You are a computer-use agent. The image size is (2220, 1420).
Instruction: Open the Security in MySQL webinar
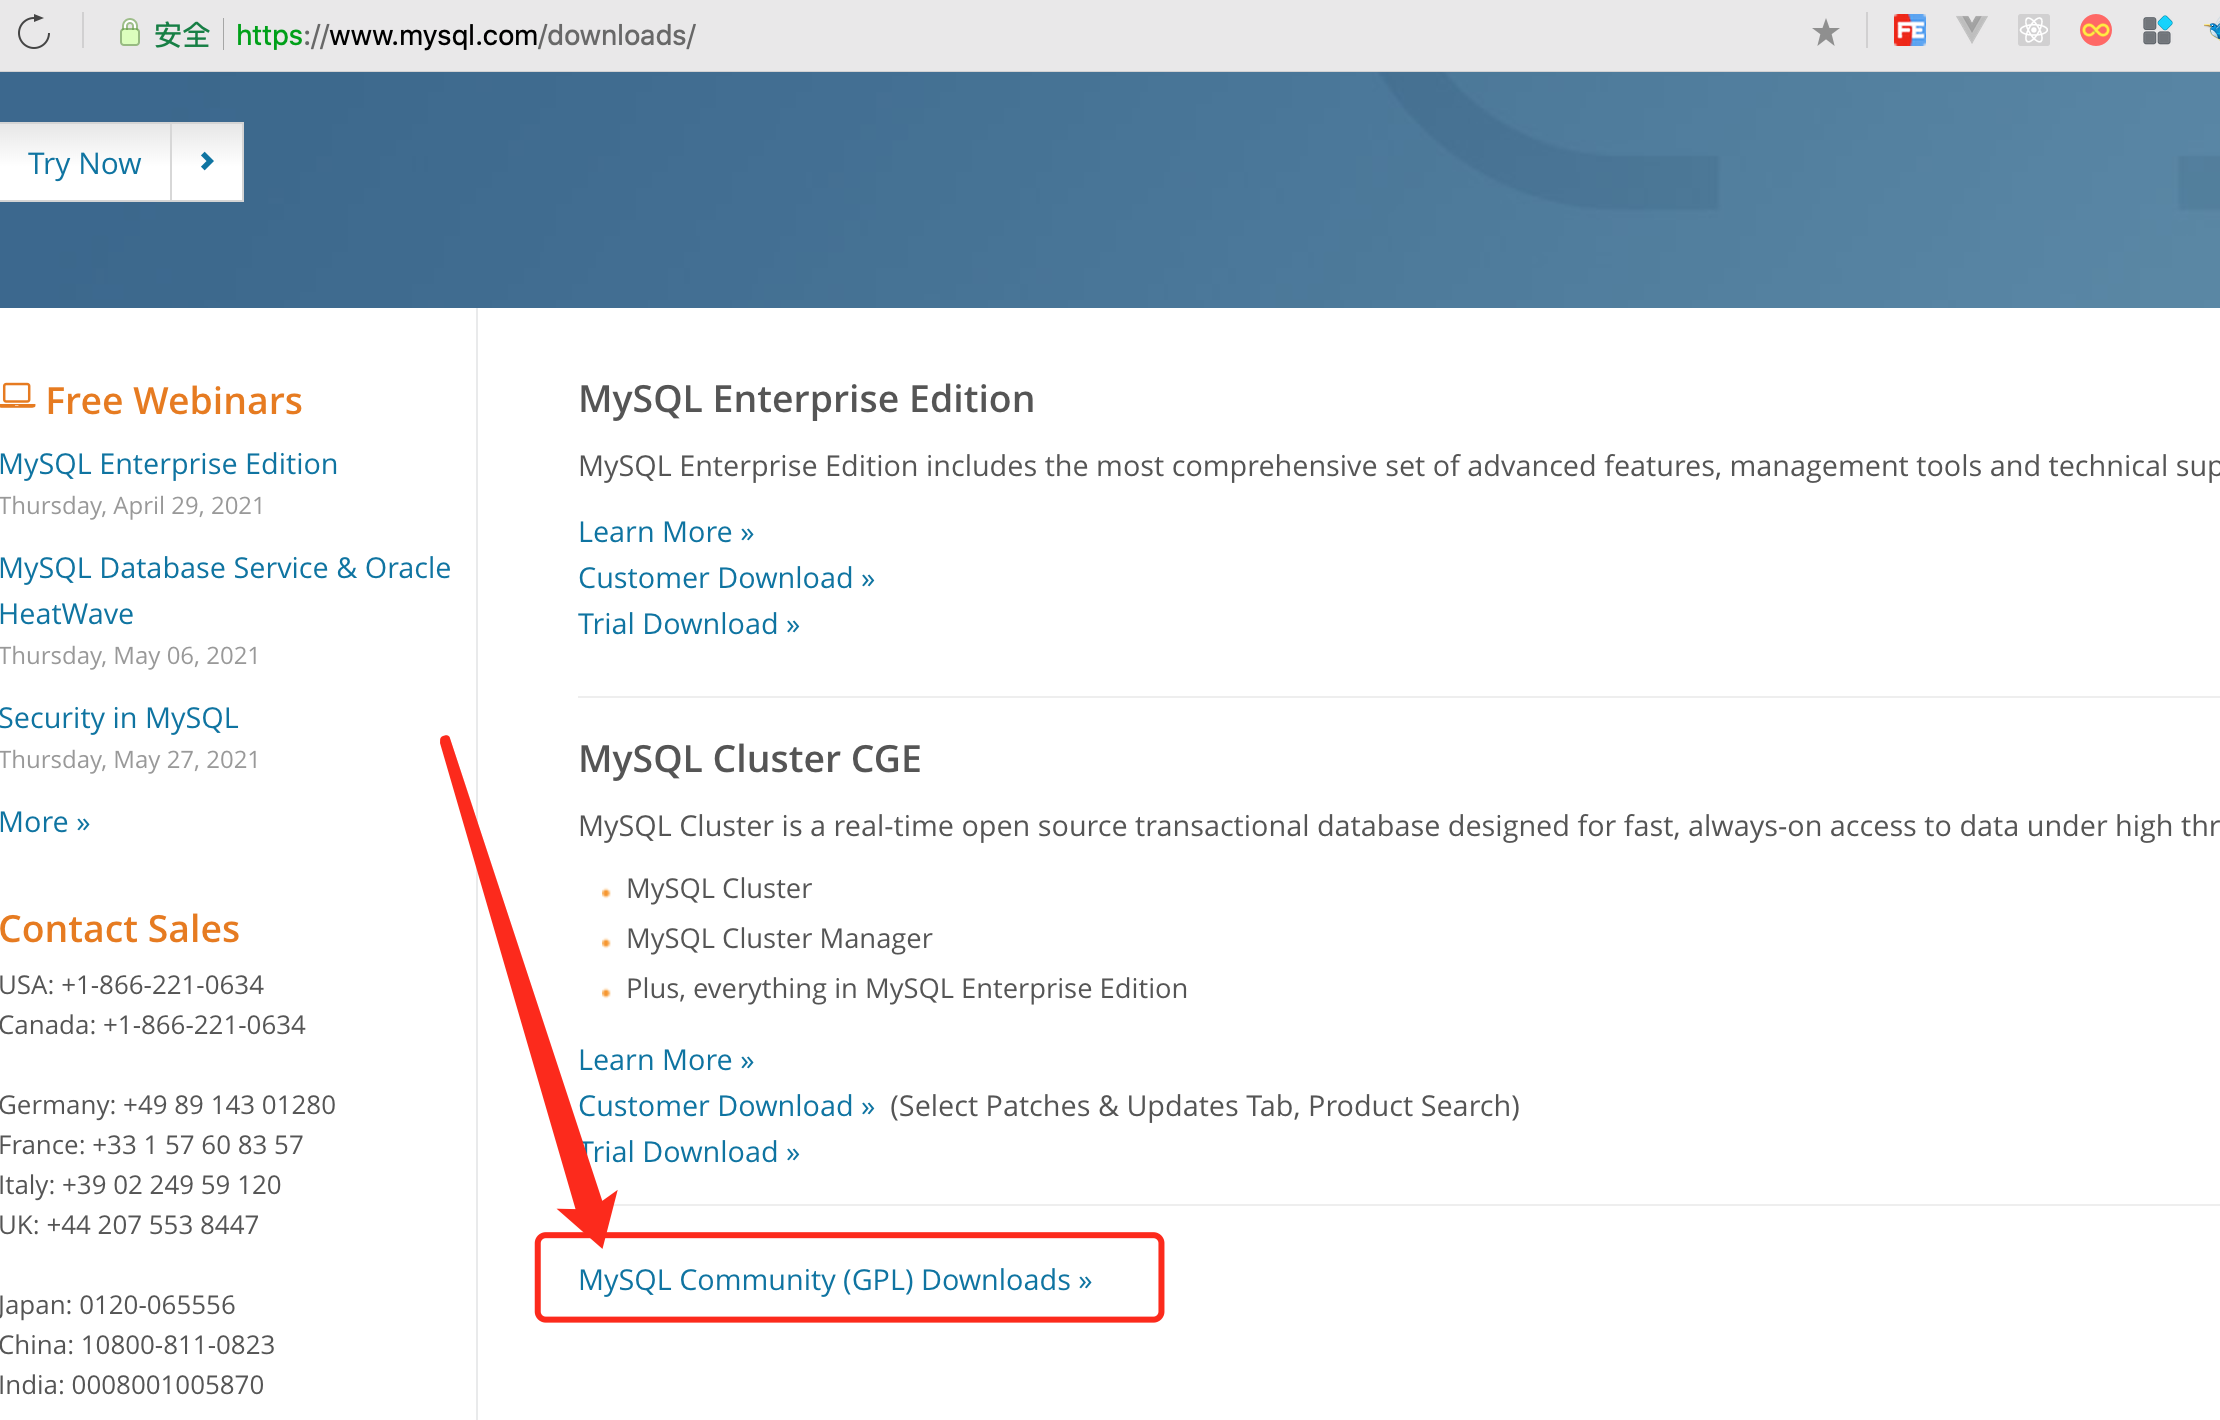[119, 717]
